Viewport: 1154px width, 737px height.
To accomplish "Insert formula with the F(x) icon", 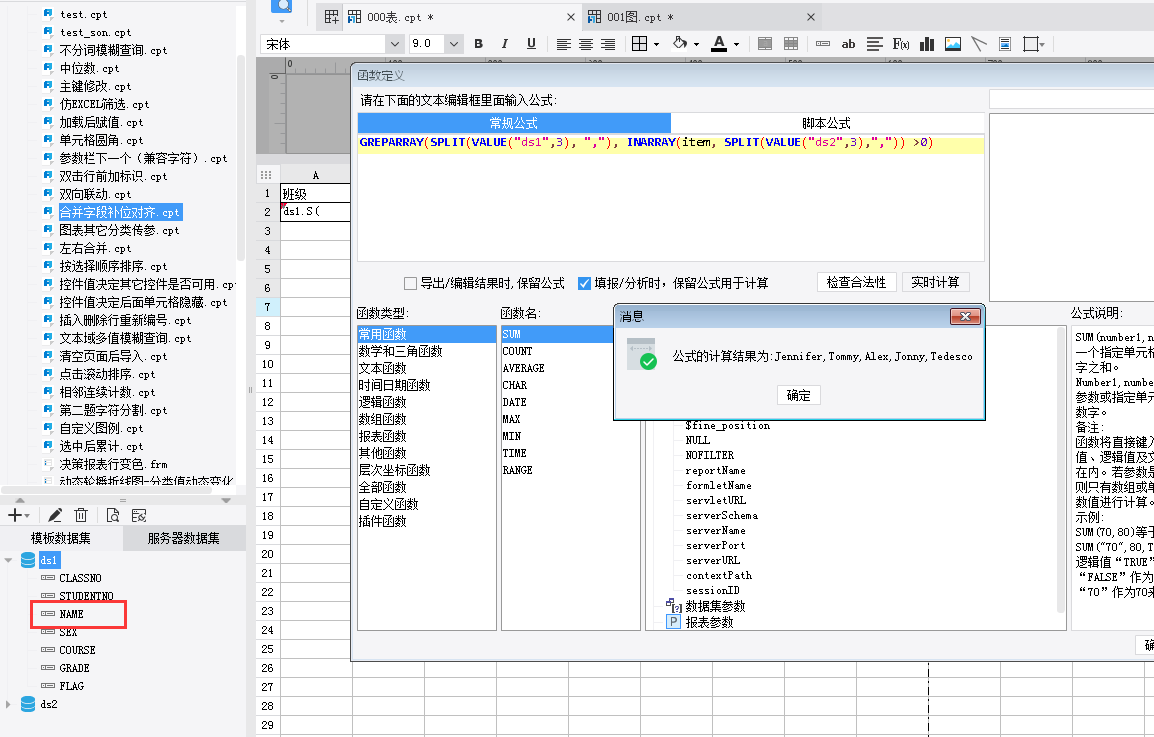I will [x=901, y=44].
